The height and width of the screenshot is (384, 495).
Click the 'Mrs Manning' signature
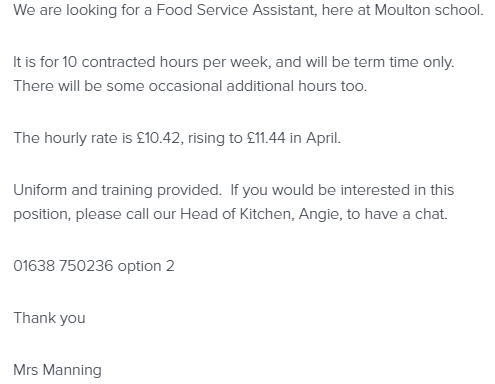click(57, 370)
